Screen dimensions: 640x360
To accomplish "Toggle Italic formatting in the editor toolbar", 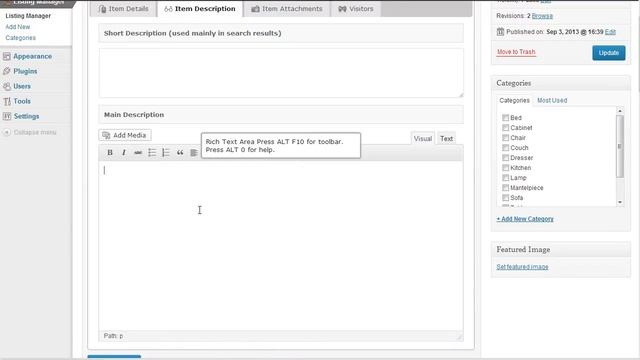I will click(124, 153).
